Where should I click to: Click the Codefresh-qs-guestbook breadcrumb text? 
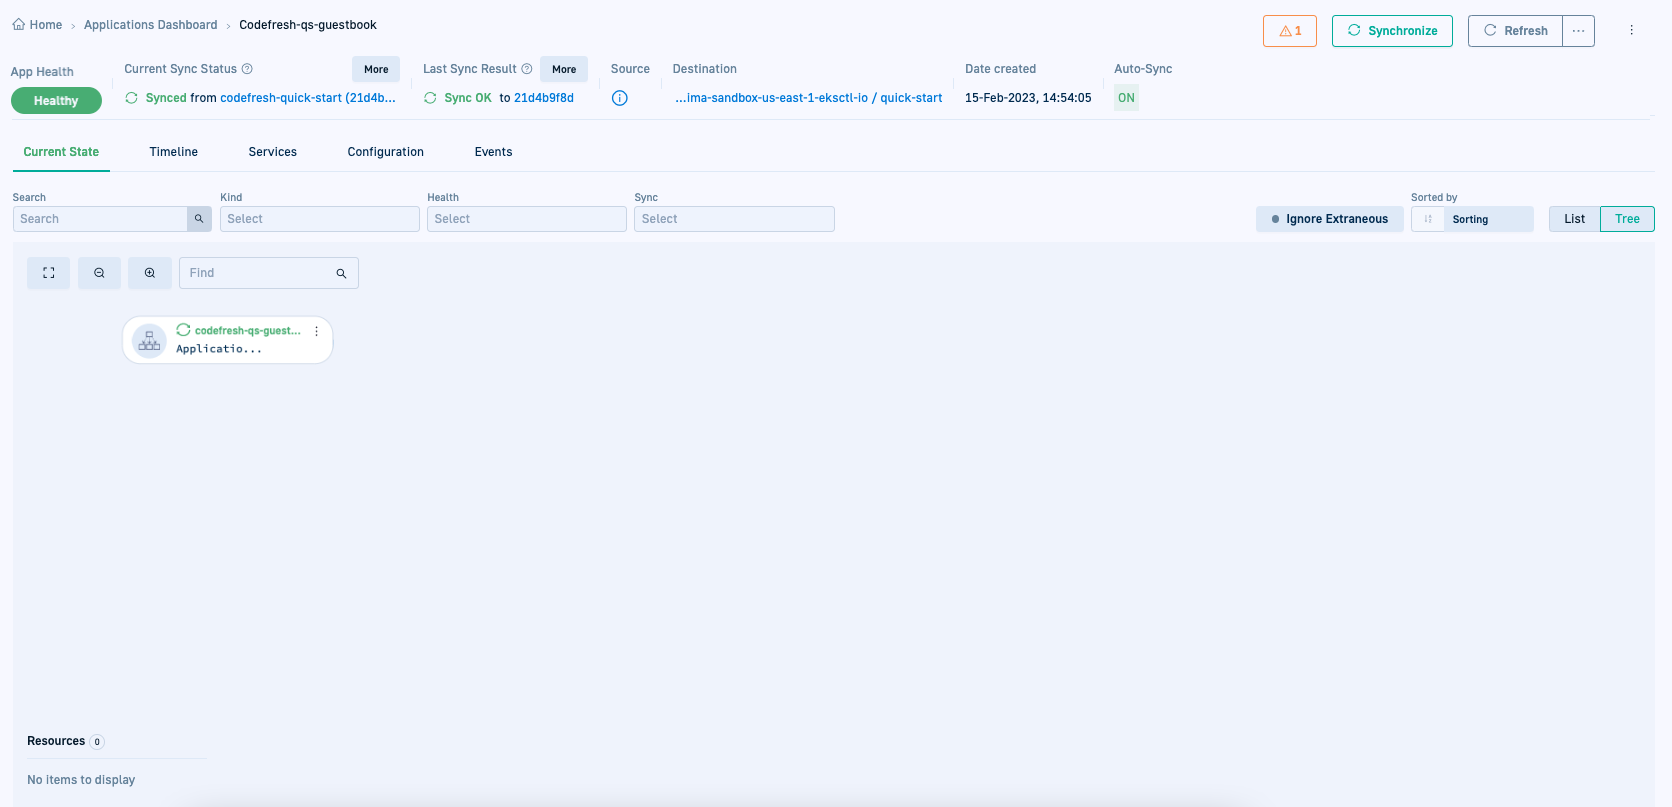pyautogui.click(x=308, y=25)
